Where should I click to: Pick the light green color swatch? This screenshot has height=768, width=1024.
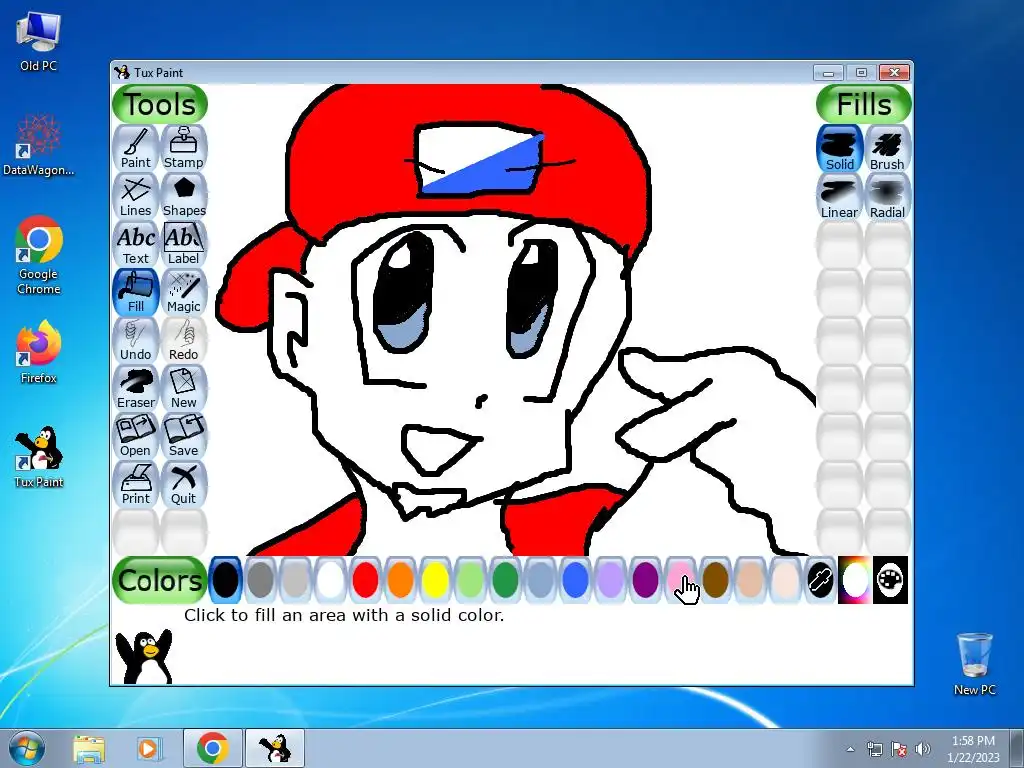pyautogui.click(x=470, y=580)
